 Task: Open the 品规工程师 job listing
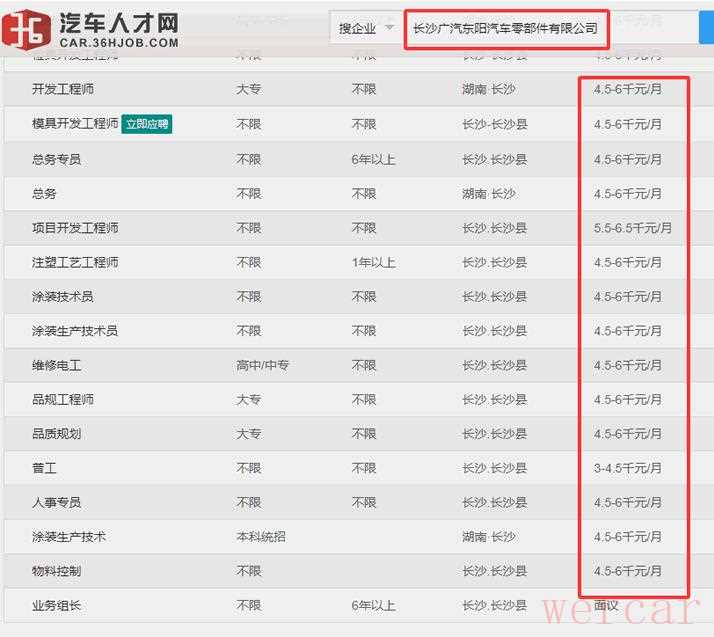(62, 400)
